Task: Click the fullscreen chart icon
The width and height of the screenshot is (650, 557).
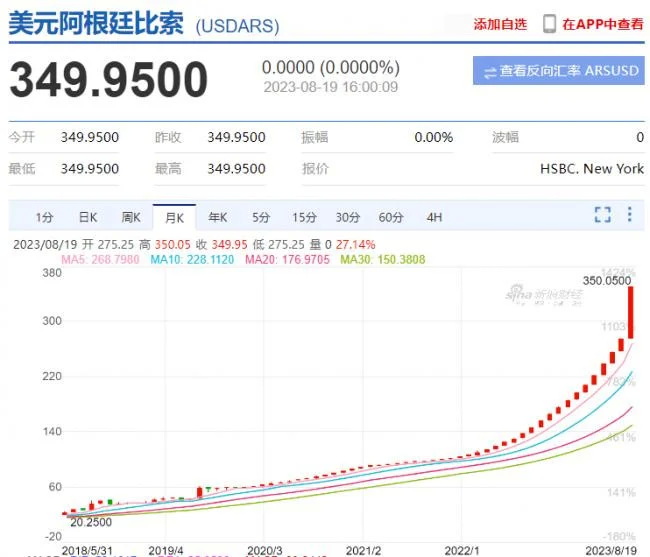Action: tap(602, 215)
